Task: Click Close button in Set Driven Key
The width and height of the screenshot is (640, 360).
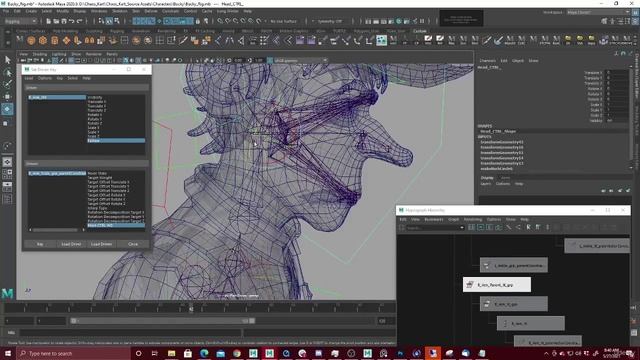Action: pyautogui.click(x=133, y=244)
